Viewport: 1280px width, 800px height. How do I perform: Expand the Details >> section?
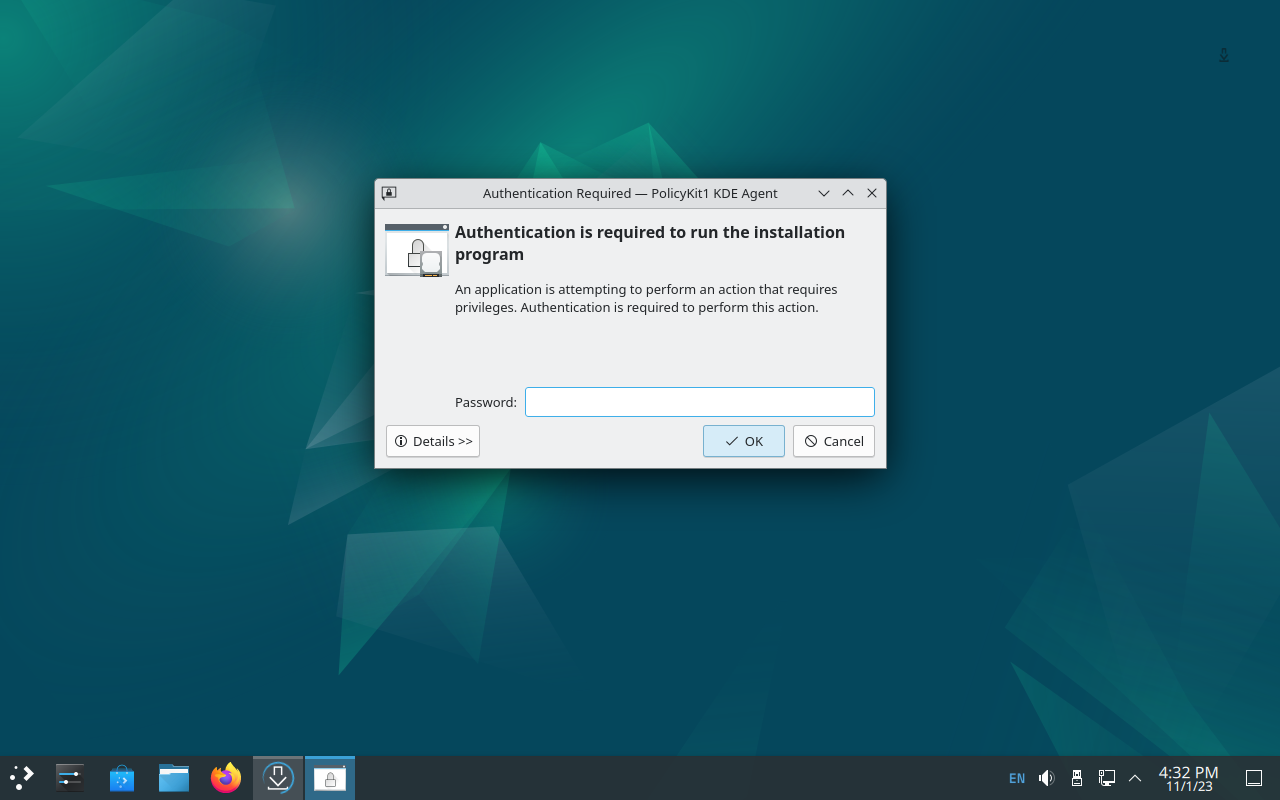coord(433,441)
